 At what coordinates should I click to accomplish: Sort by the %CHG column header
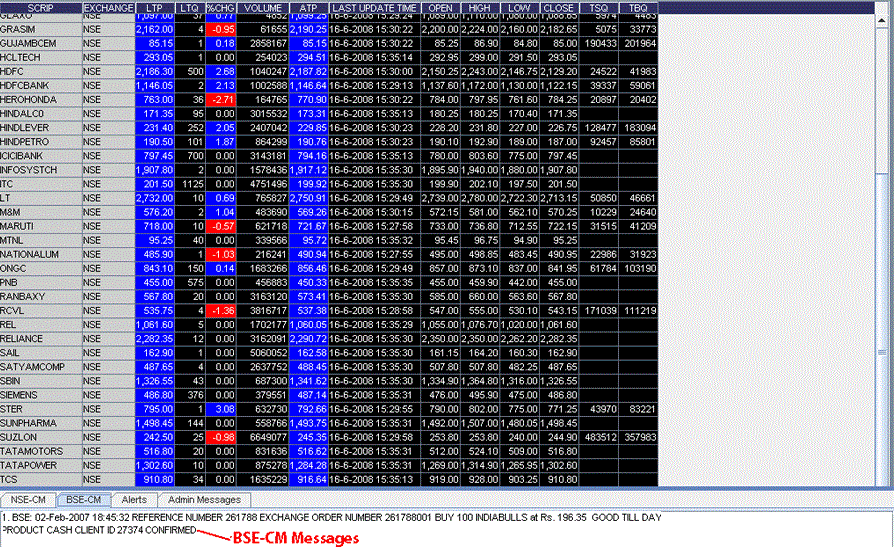[220, 7]
